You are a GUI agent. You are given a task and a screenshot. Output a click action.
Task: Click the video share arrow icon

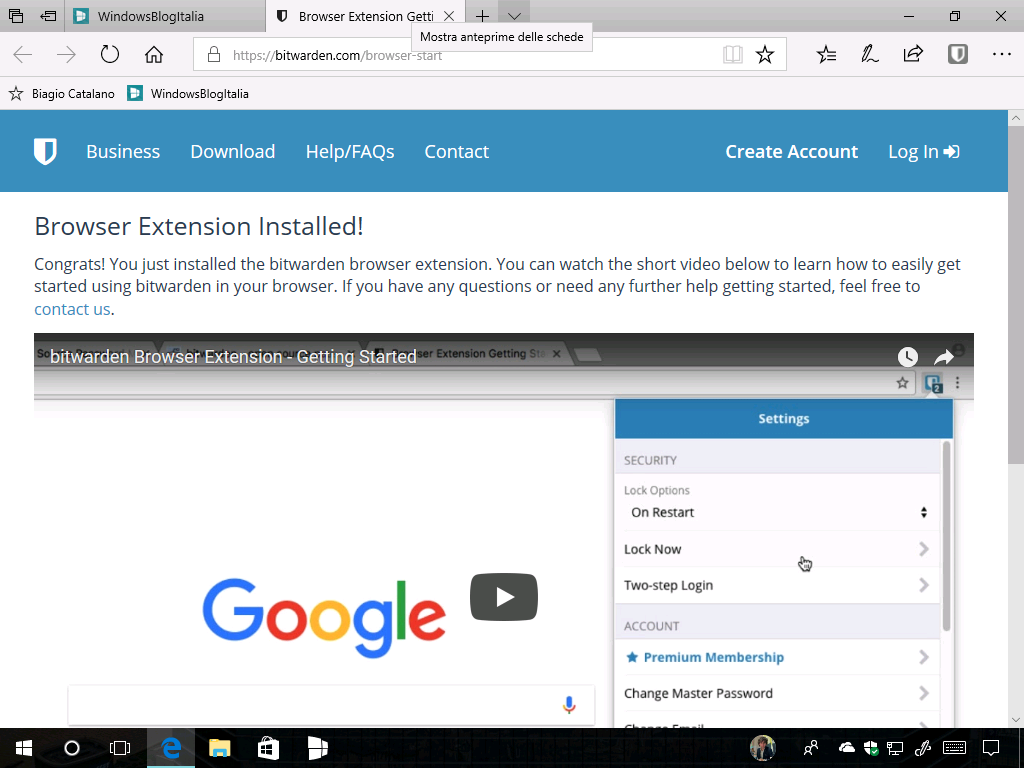point(944,357)
